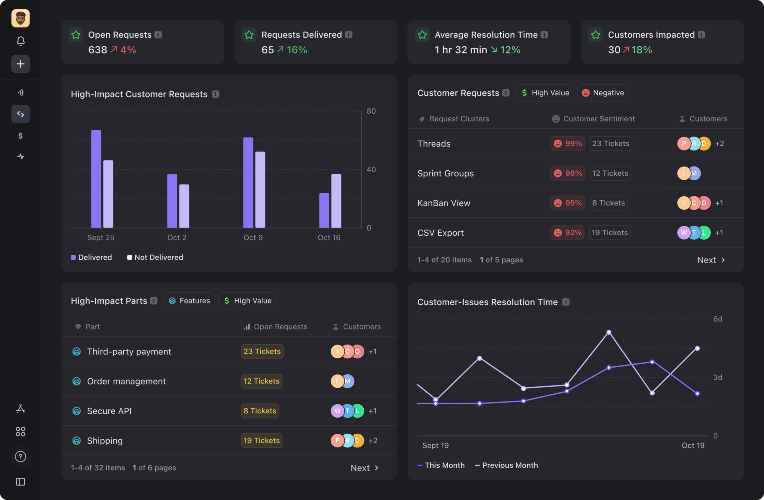The width and height of the screenshot is (764, 500).
Task: Click the 23 Tickets badge for Third-party payment
Action: click(x=261, y=352)
